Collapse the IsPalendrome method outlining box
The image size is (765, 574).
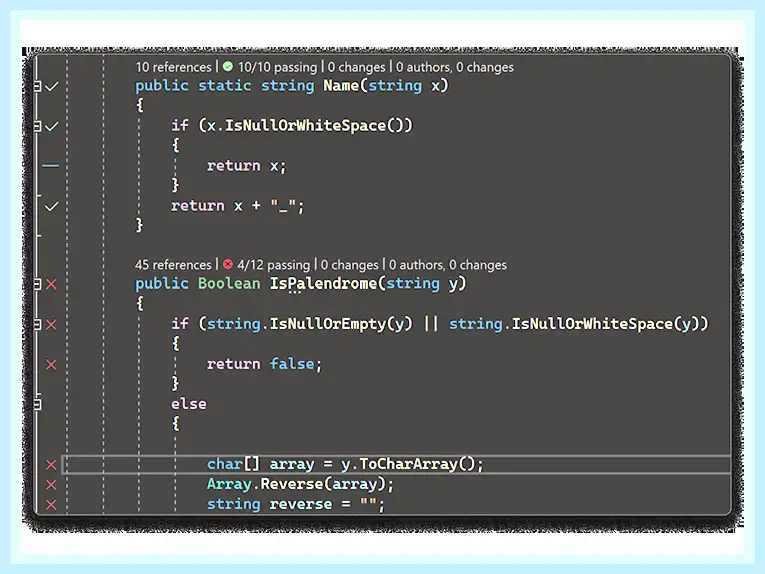tap(37, 284)
